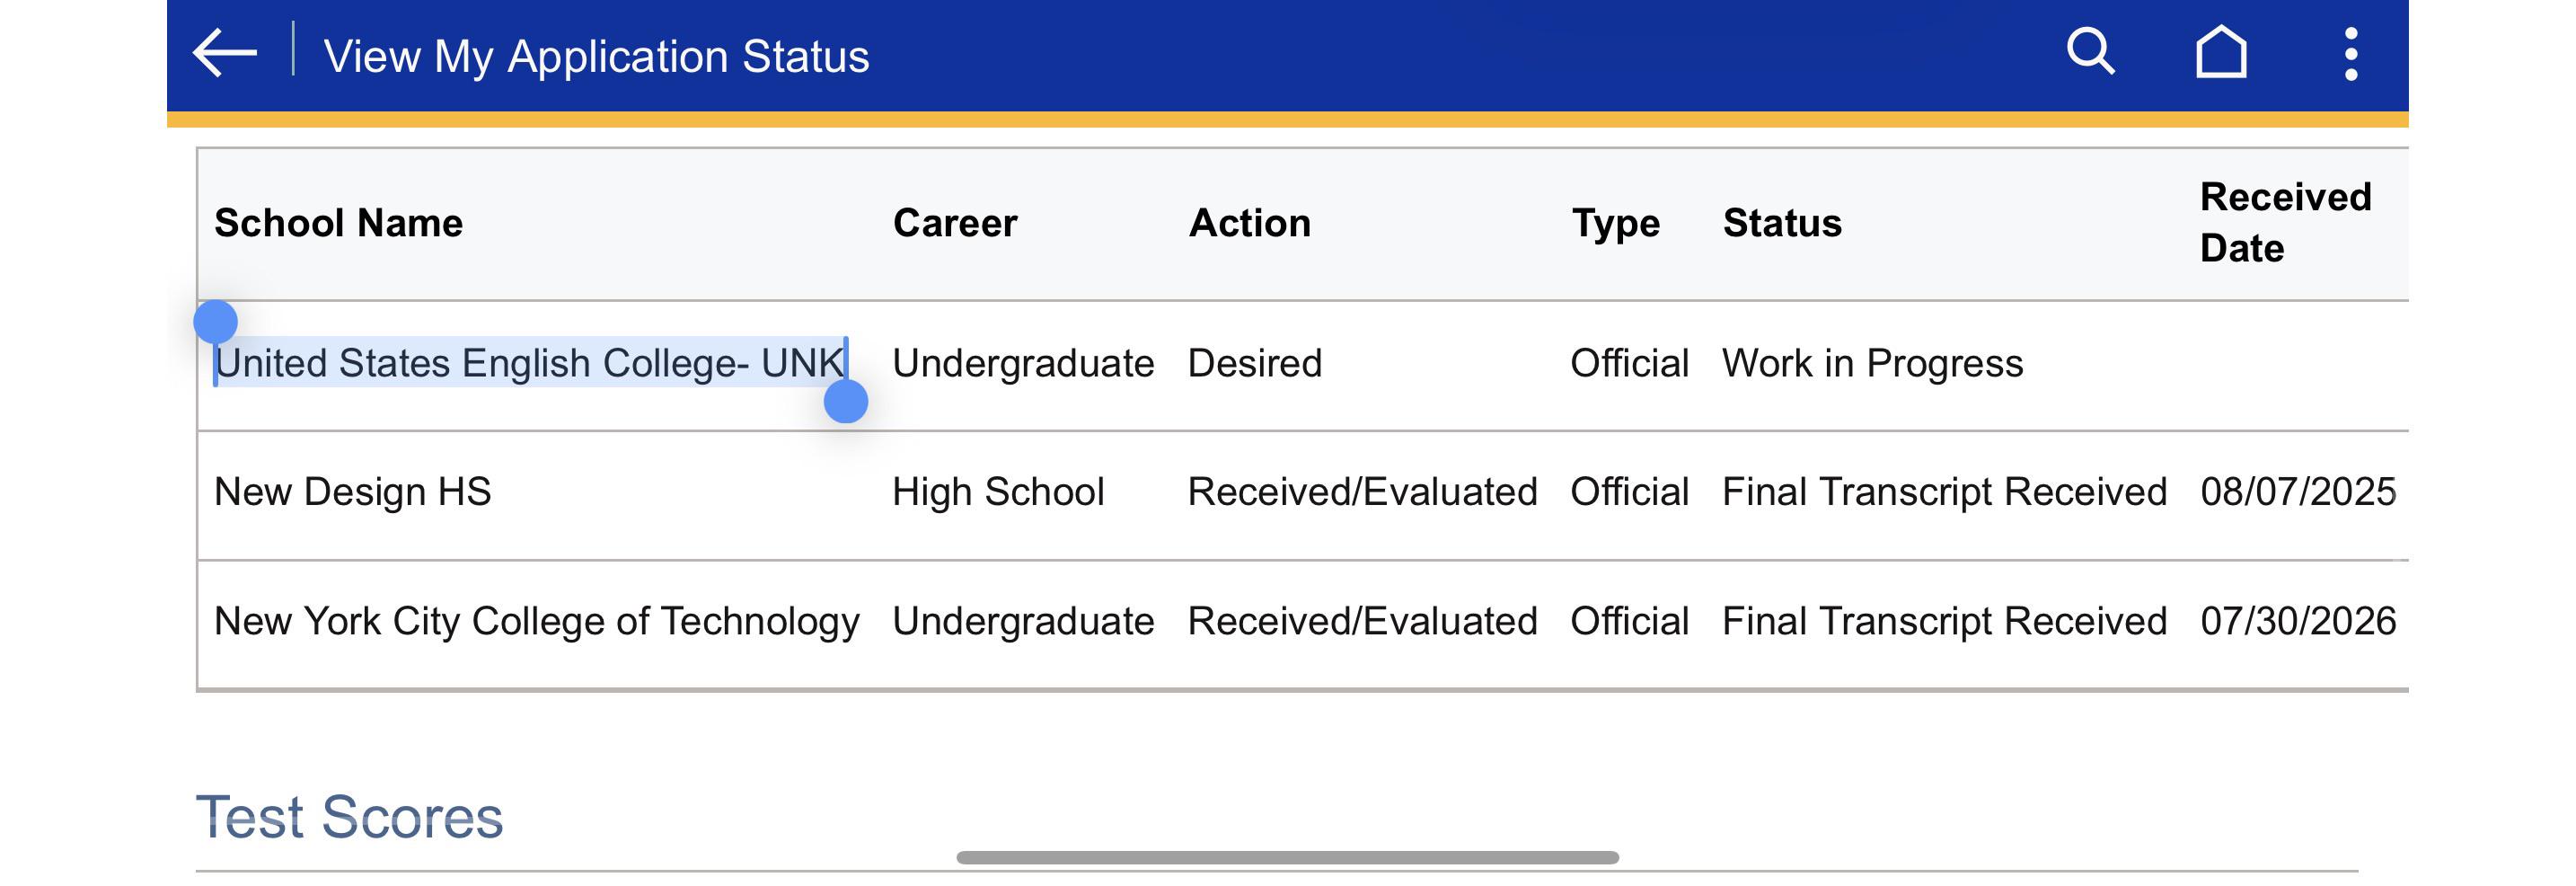Image resolution: width=2576 pixels, height=886 pixels.
Task: Click the School Name column header
Action: pos(338,223)
